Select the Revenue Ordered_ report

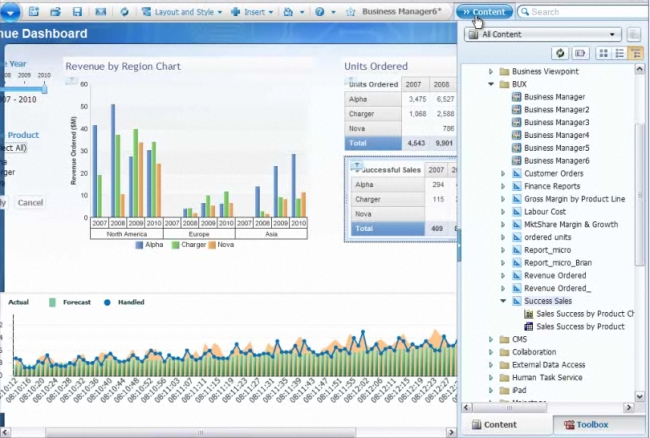pyautogui.click(x=558, y=288)
